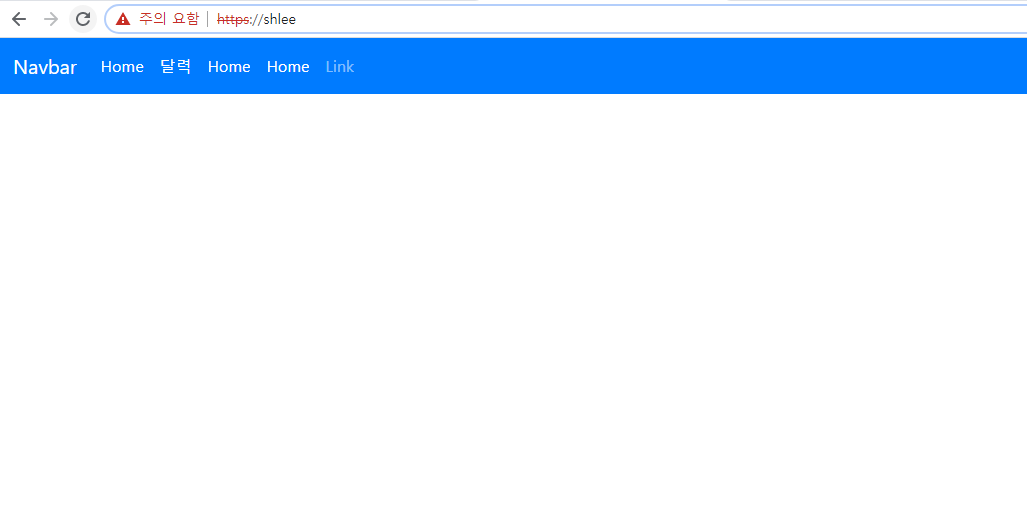Click the dimmed Link nav item
1027x520 pixels.
coord(340,67)
